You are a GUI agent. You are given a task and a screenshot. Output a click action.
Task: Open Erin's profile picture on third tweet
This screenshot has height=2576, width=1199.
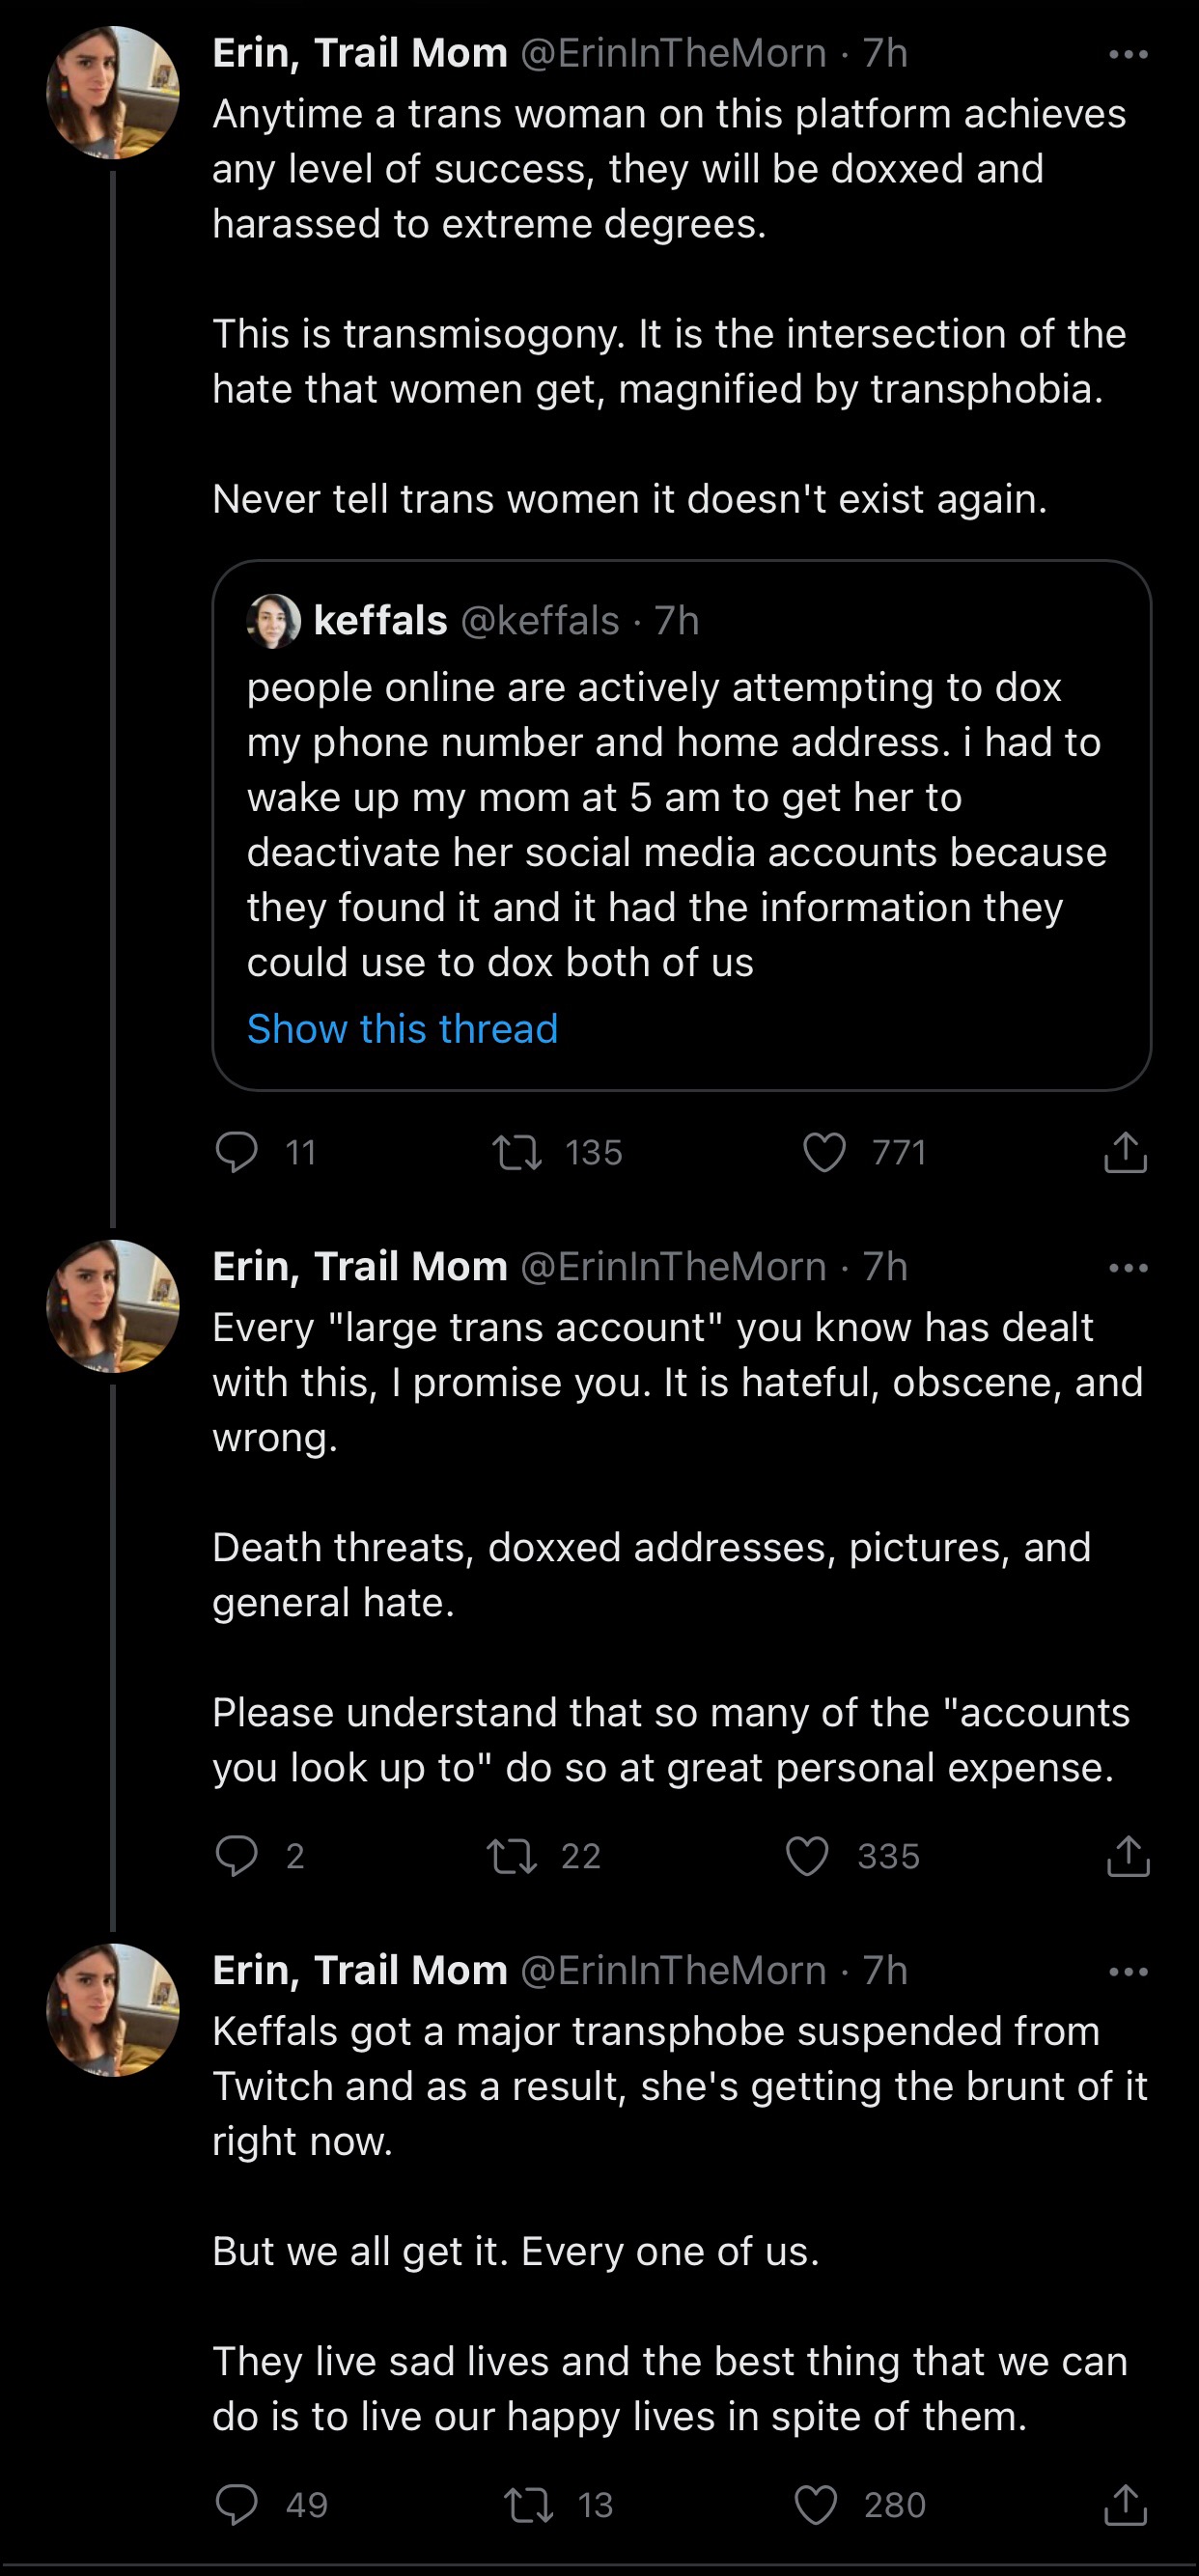(113, 2010)
